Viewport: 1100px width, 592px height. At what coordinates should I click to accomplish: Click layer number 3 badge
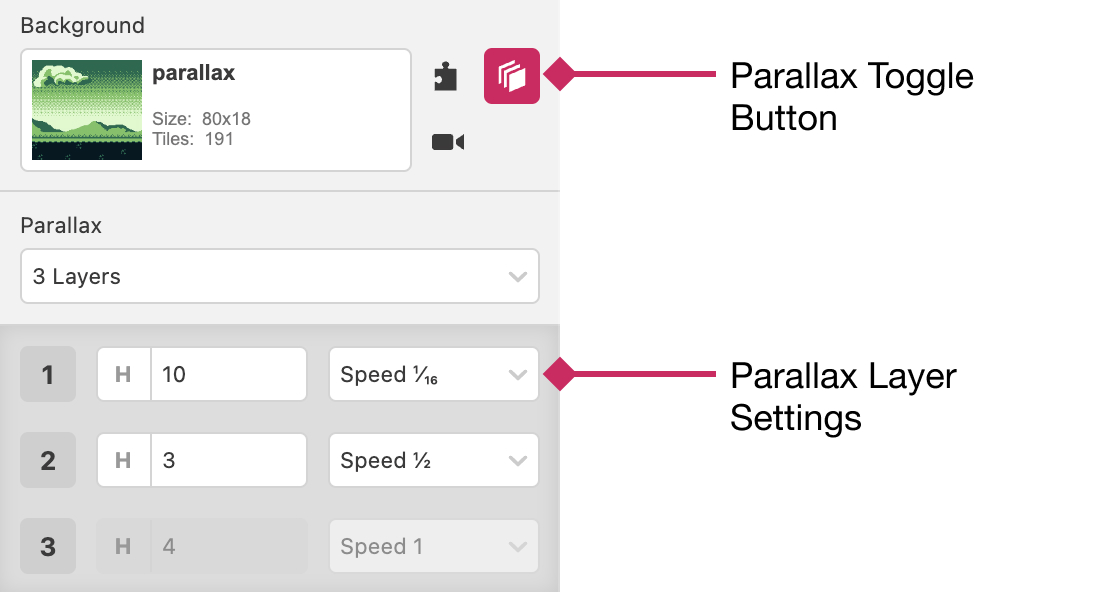coord(48,547)
